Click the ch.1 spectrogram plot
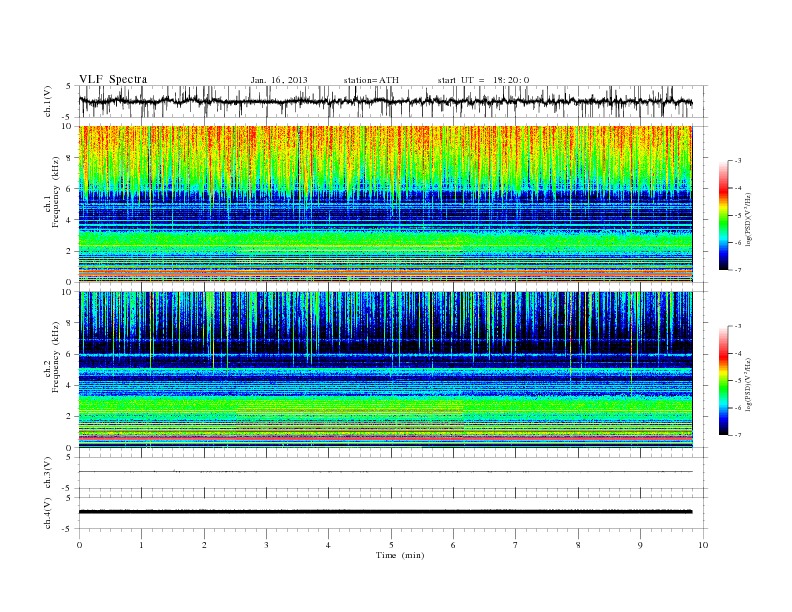Viewport: 792px width, 612px height. tap(385, 204)
